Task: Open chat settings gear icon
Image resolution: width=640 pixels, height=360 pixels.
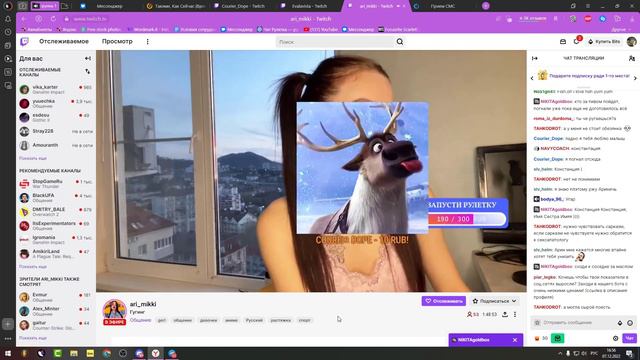Action: 616,338
